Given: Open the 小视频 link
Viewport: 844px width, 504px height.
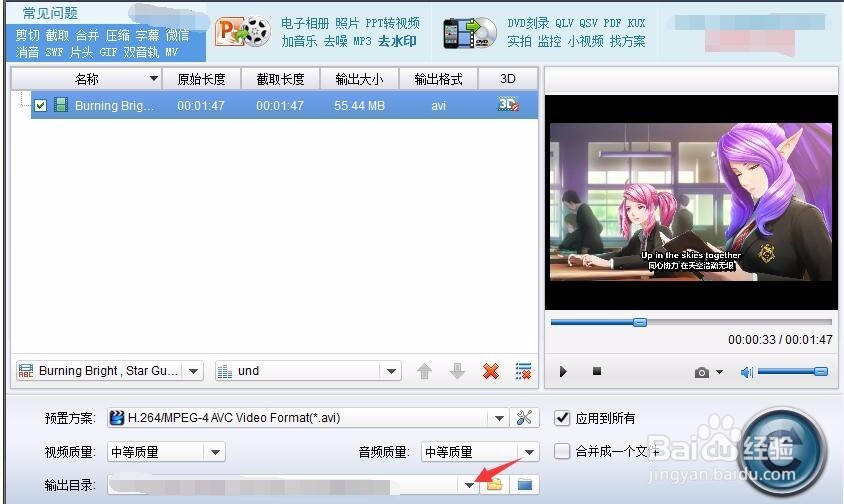Looking at the screenshot, I should click(586, 41).
